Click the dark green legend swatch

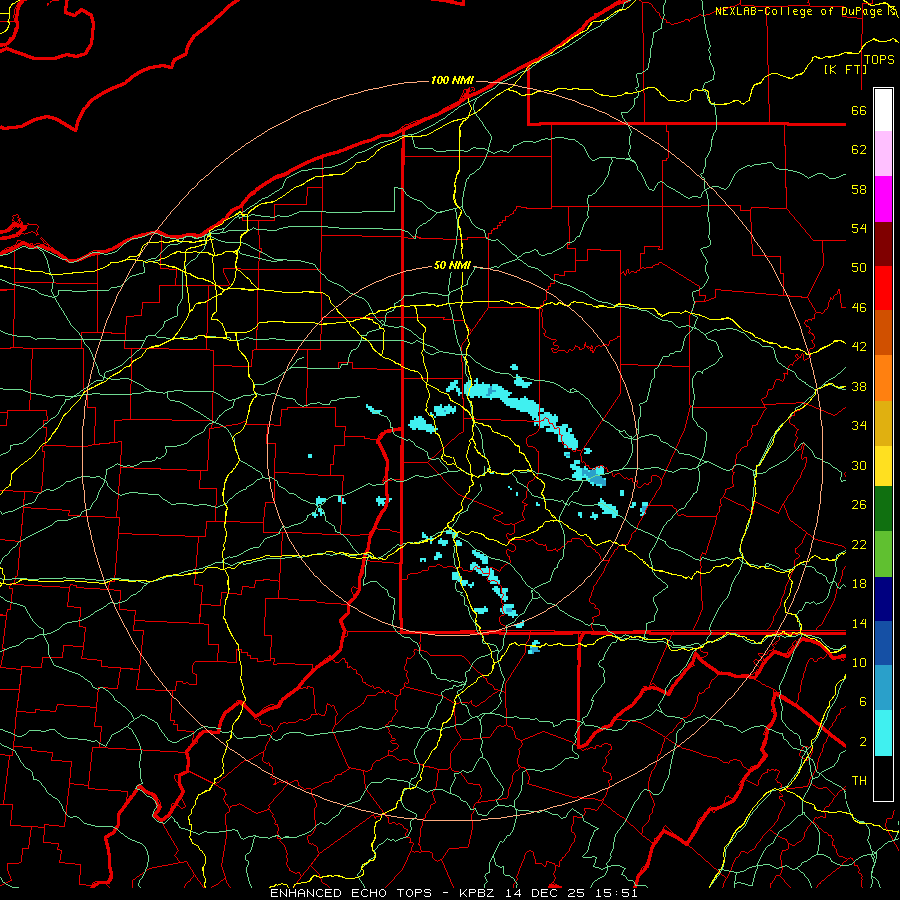pos(883,509)
